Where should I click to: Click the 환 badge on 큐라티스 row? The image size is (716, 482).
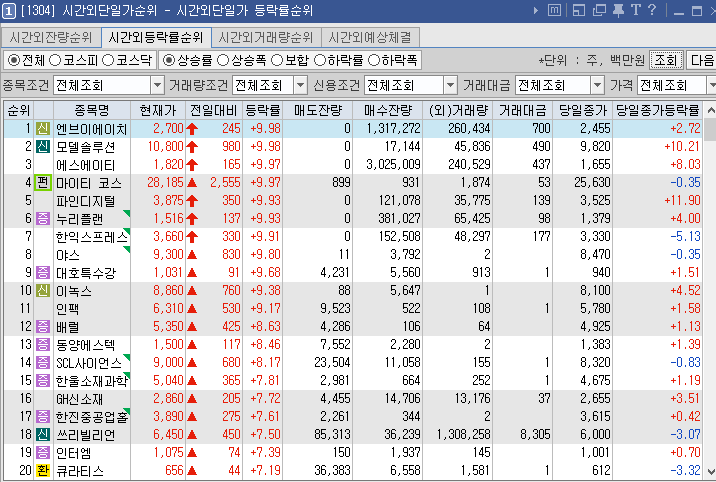(x=43, y=471)
